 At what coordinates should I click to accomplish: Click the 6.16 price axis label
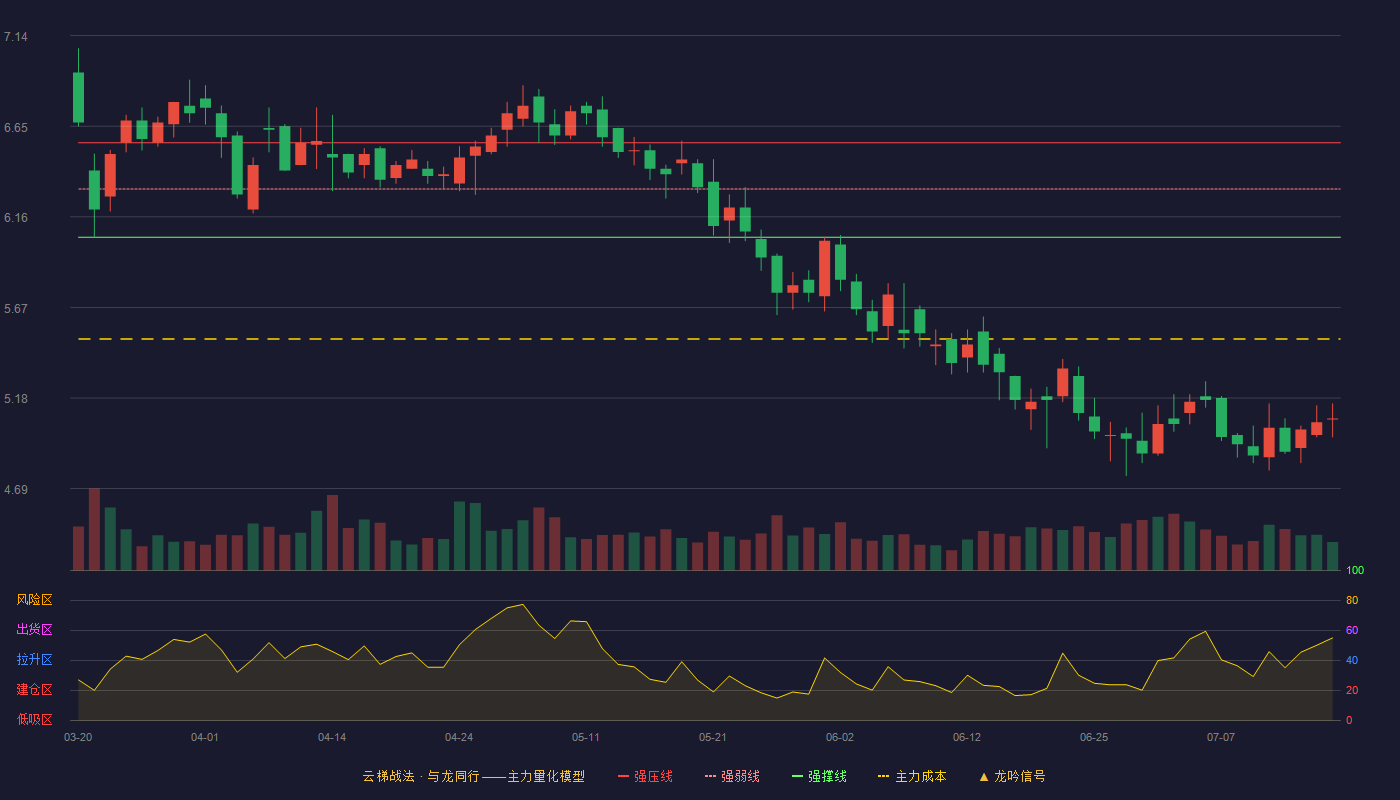16,218
